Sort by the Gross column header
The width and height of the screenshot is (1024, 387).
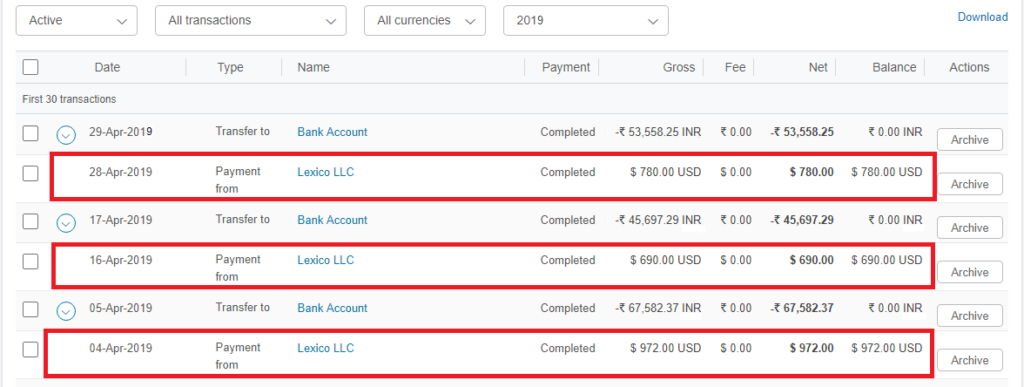click(x=679, y=67)
